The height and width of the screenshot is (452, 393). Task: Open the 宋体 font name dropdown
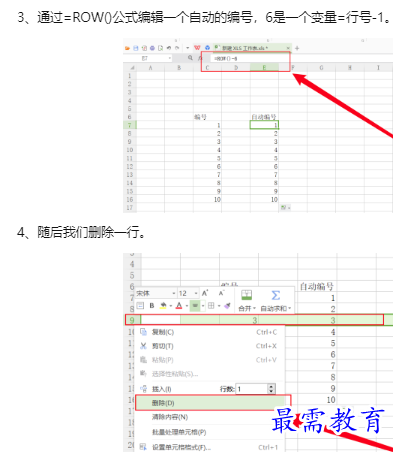174,293
